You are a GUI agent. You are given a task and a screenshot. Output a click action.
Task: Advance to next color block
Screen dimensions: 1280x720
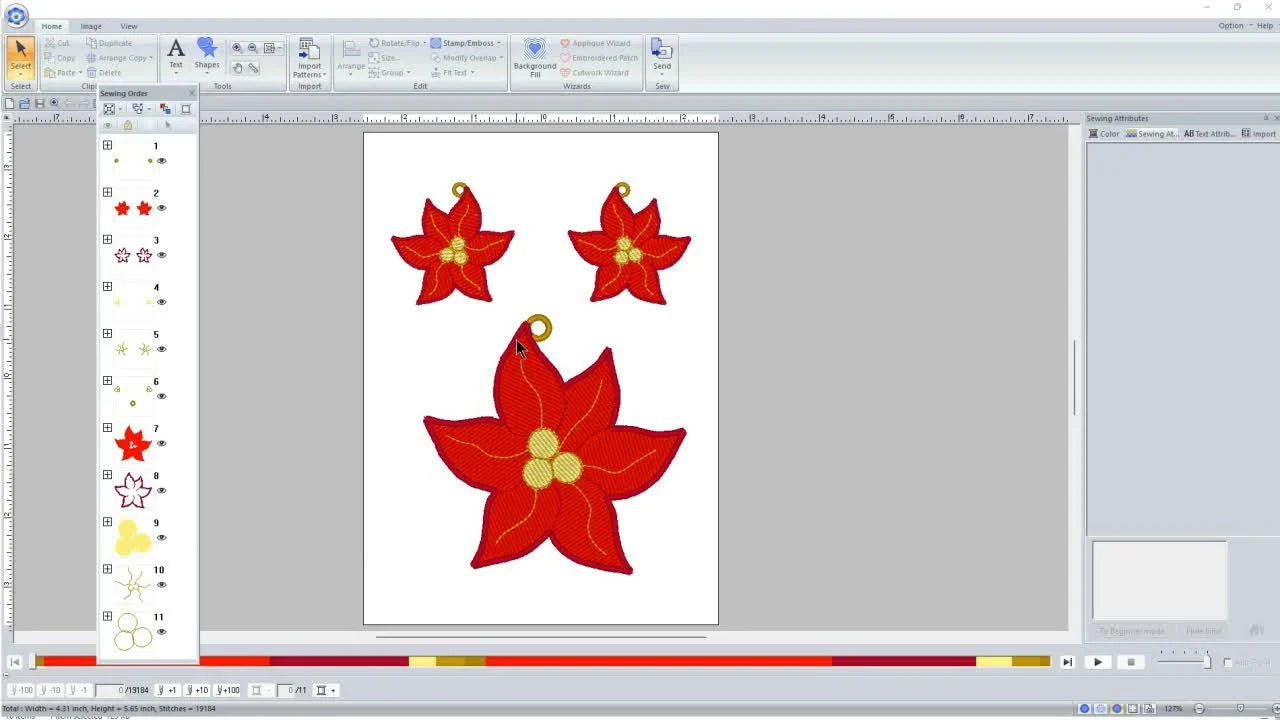click(x=324, y=690)
